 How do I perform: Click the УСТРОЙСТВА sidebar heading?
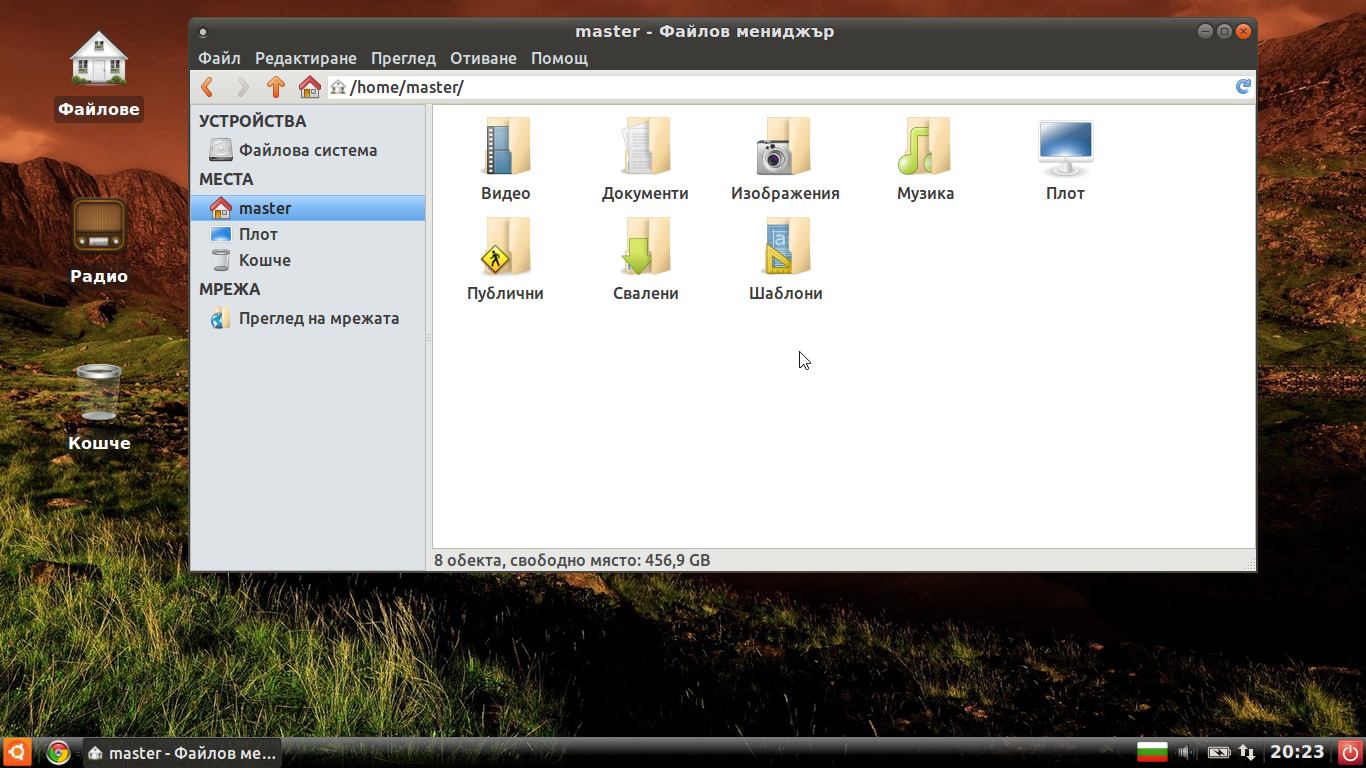[x=253, y=121]
